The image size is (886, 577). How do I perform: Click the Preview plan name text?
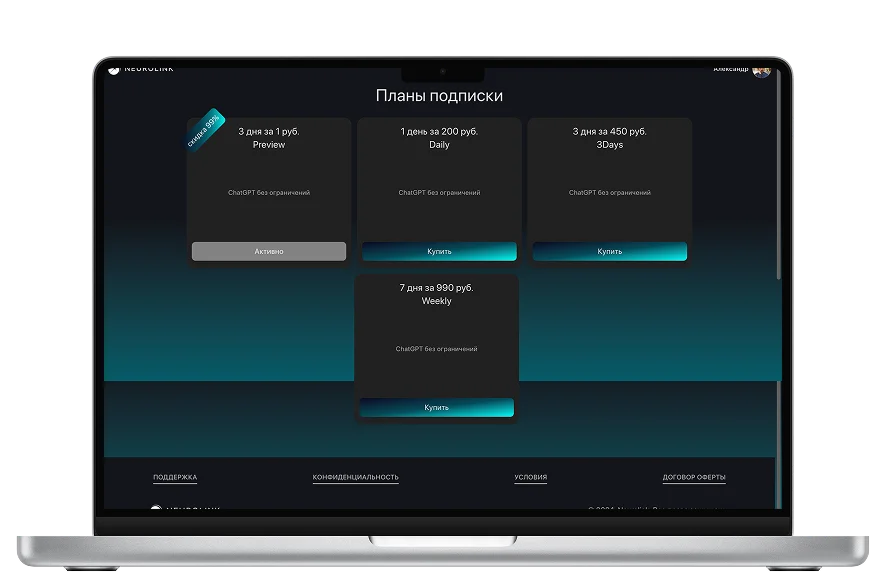coord(269,145)
